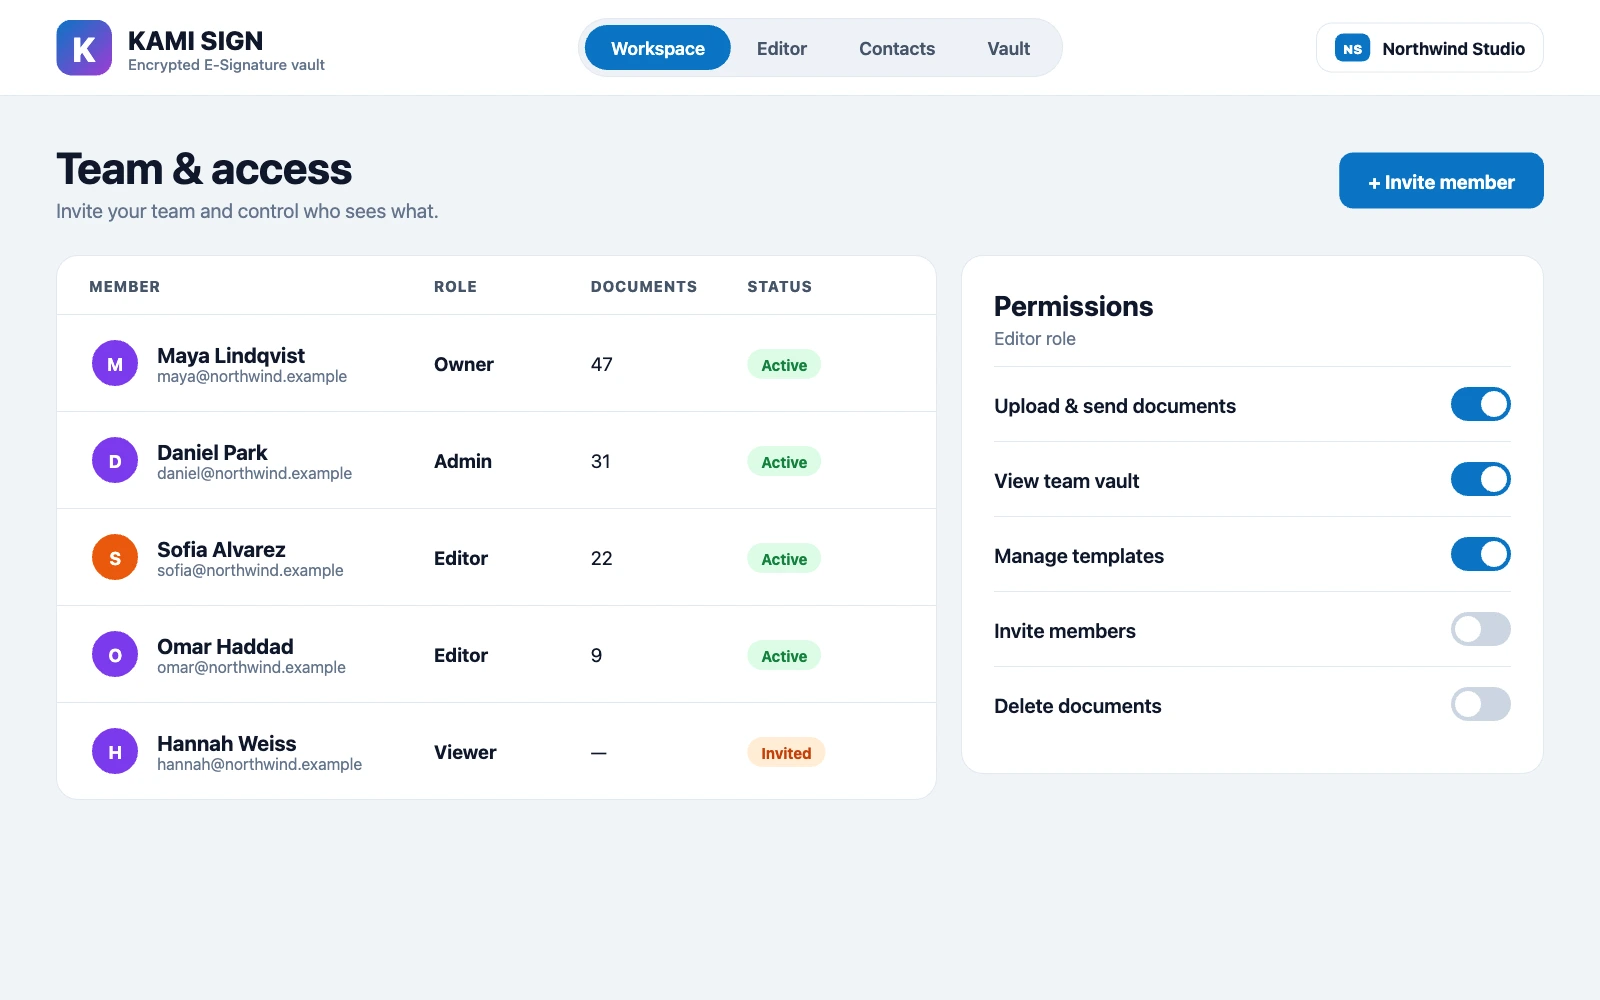Click Maya Lindqvist's M avatar
Image resolution: width=1600 pixels, height=1000 pixels.
[115, 364]
